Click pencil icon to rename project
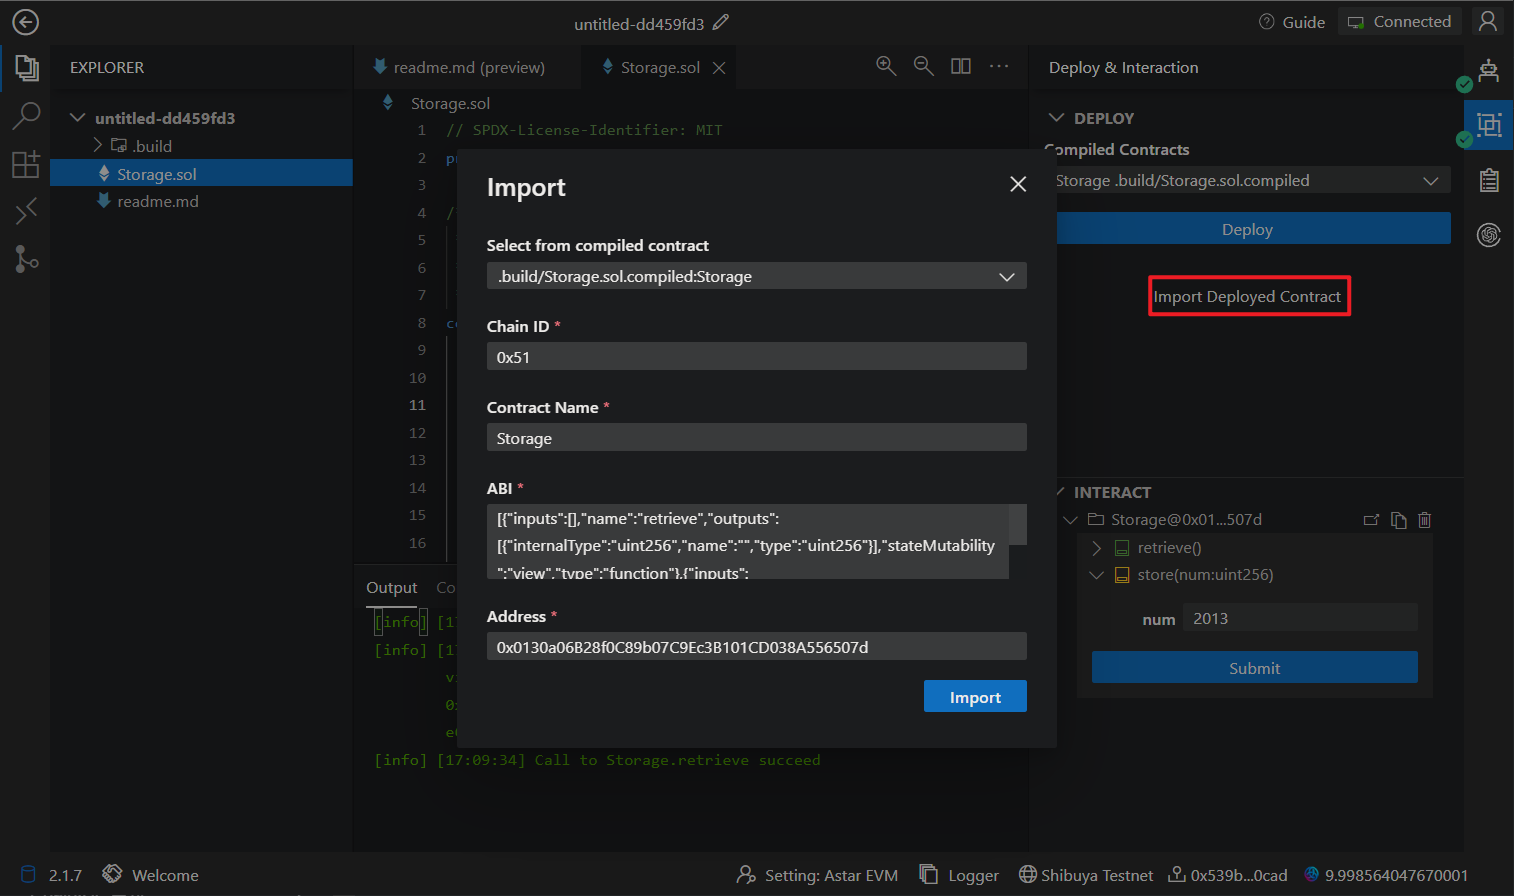 (x=721, y=22)
